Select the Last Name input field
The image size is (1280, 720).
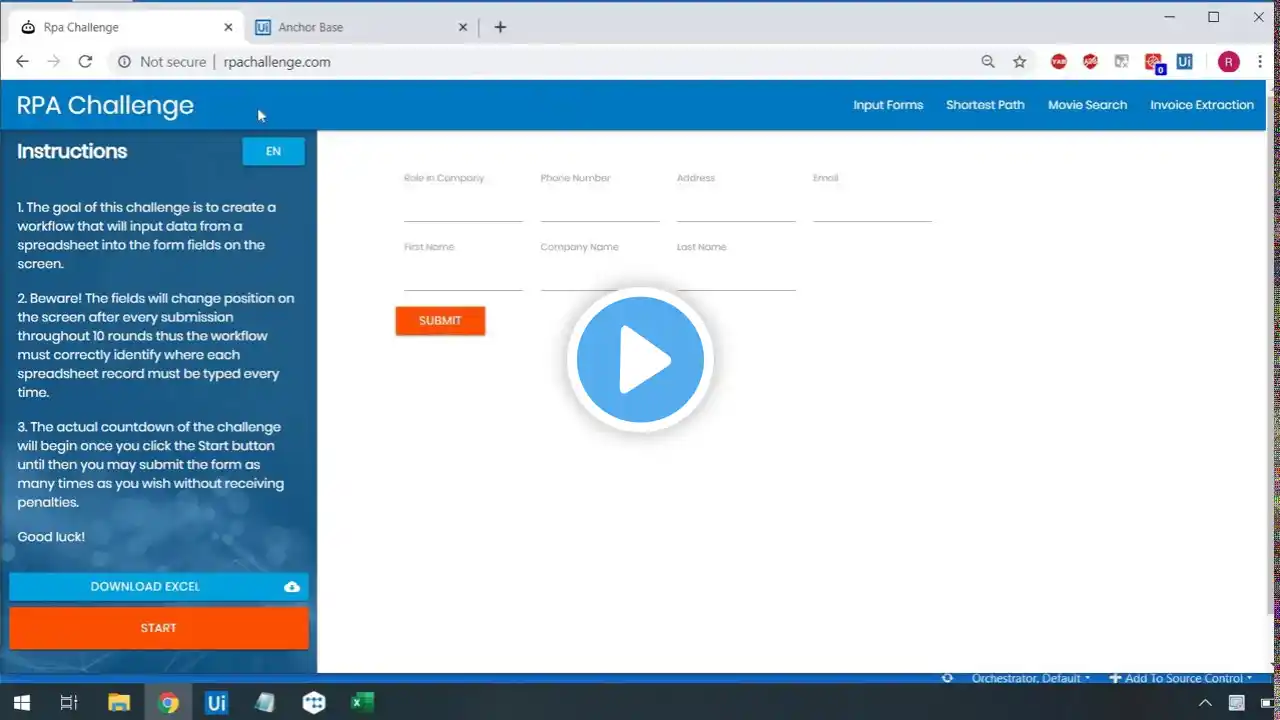(736, 277)
